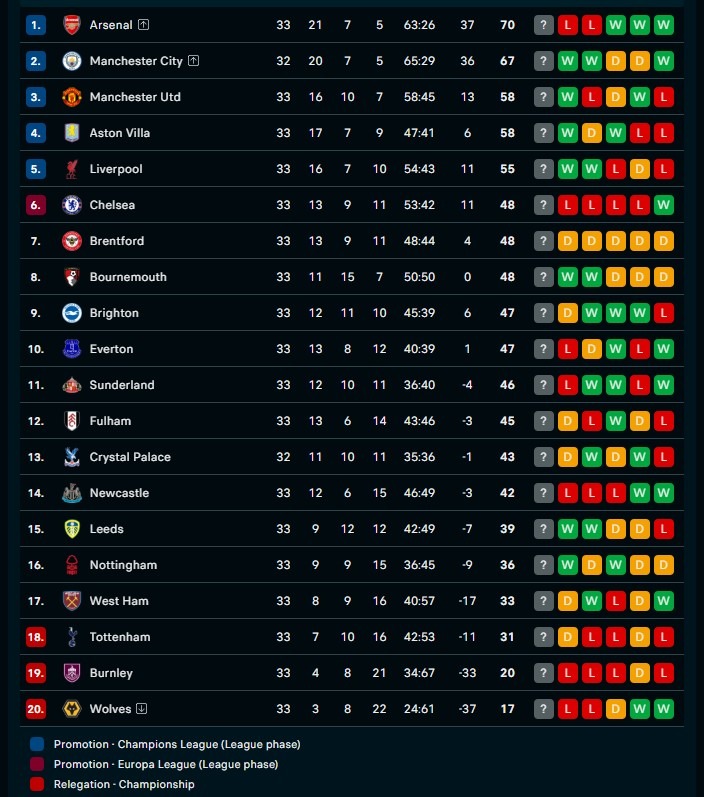Click the Europa League promotion legend text
The width and height of the screenshot is (704, 797).
pyautogui.click(x=166, y=764)
